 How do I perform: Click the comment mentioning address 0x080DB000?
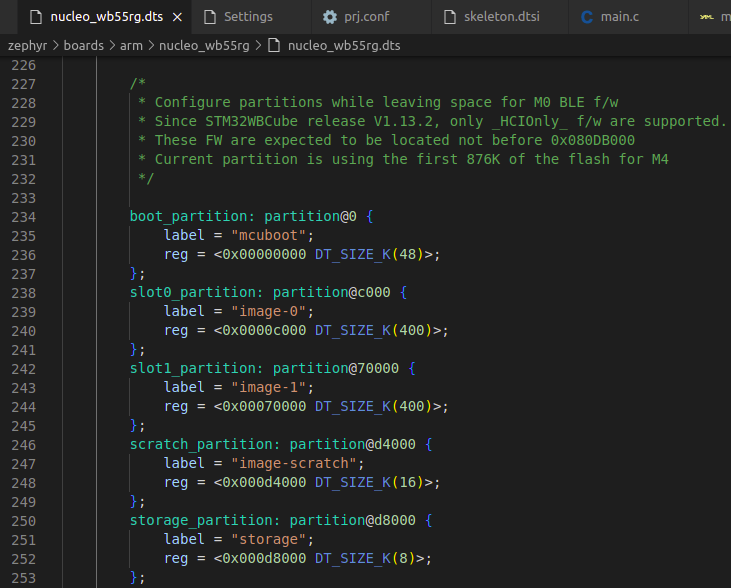tap(386, 141)
